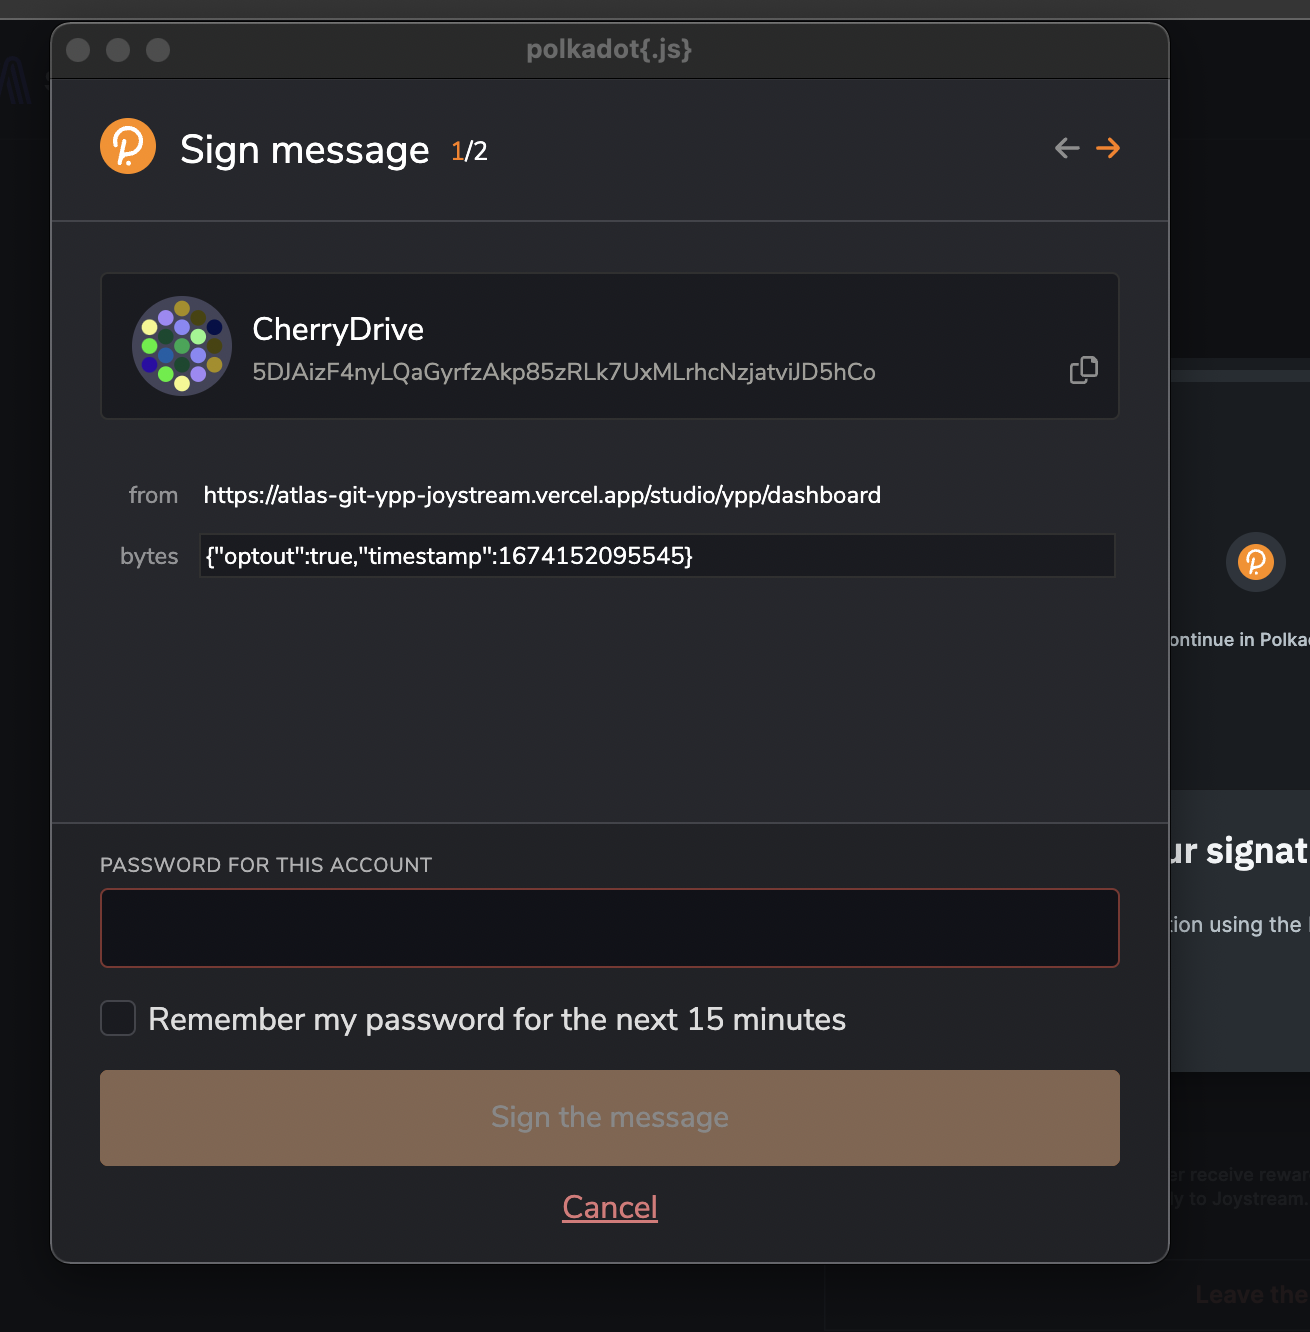Select the polkadot{.js} window title bar
Viewport: 1310px width, 1332px height.
click(609, 49)
